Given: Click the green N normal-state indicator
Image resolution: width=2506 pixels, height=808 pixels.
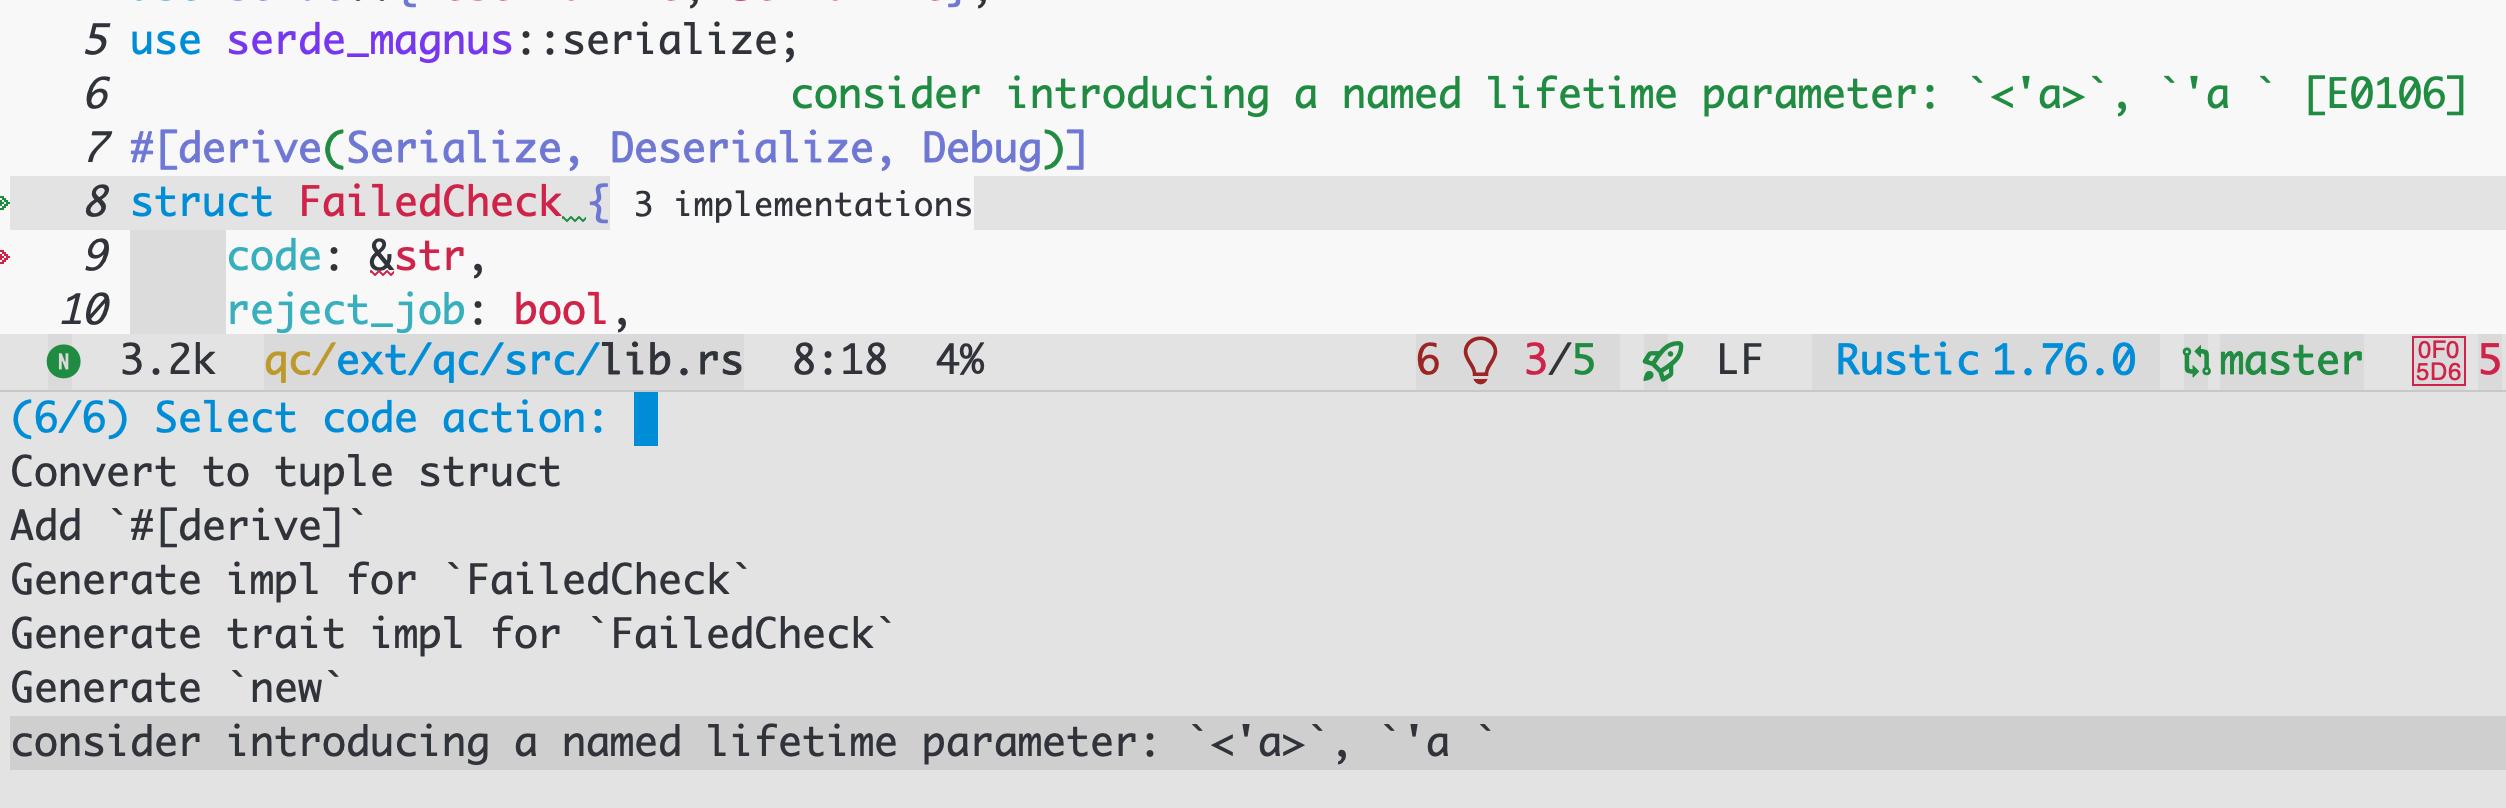Looking at the screenshot, I should coord(63,361).
